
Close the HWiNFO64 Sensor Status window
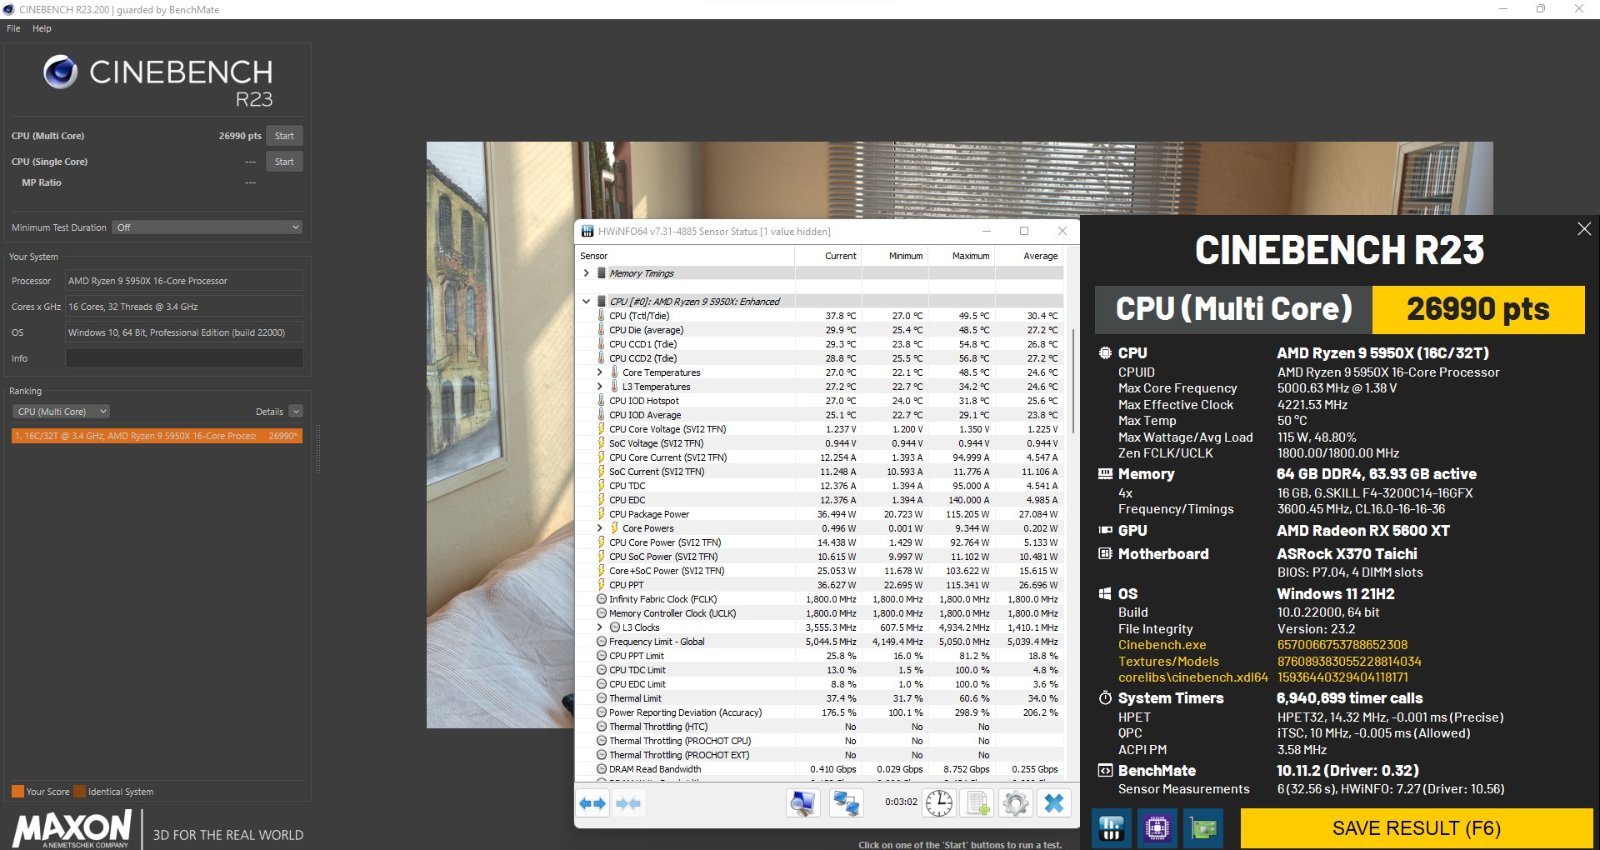pos(1062,231)
